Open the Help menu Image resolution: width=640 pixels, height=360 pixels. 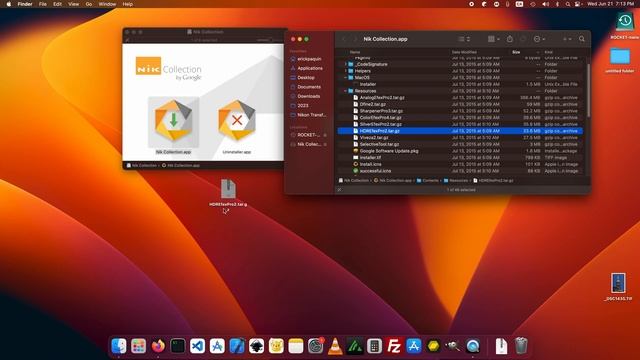[127, 4]
